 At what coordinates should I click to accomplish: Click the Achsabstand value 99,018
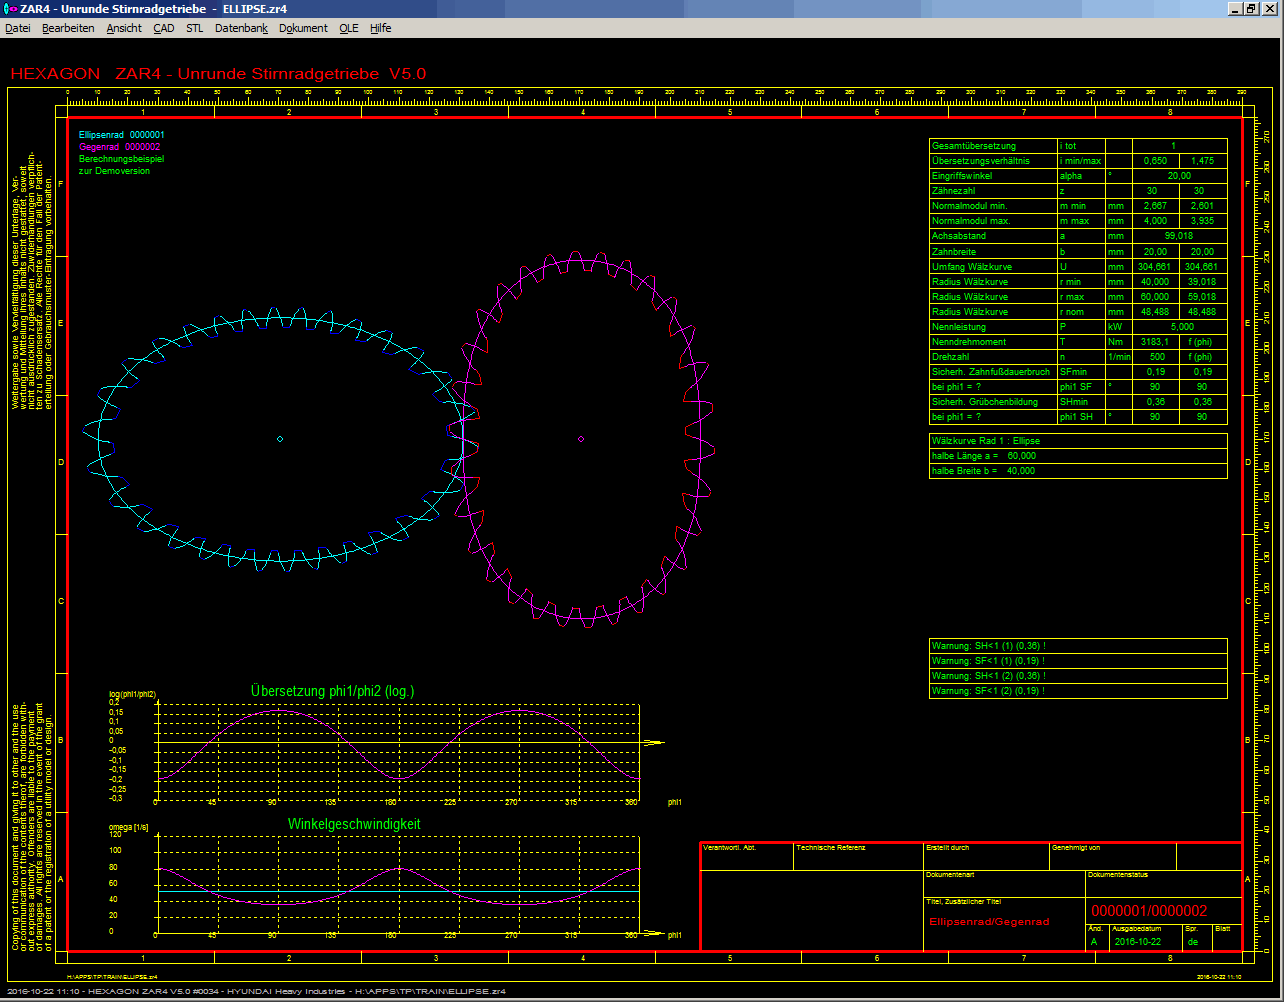click(x=1179, y=236)
